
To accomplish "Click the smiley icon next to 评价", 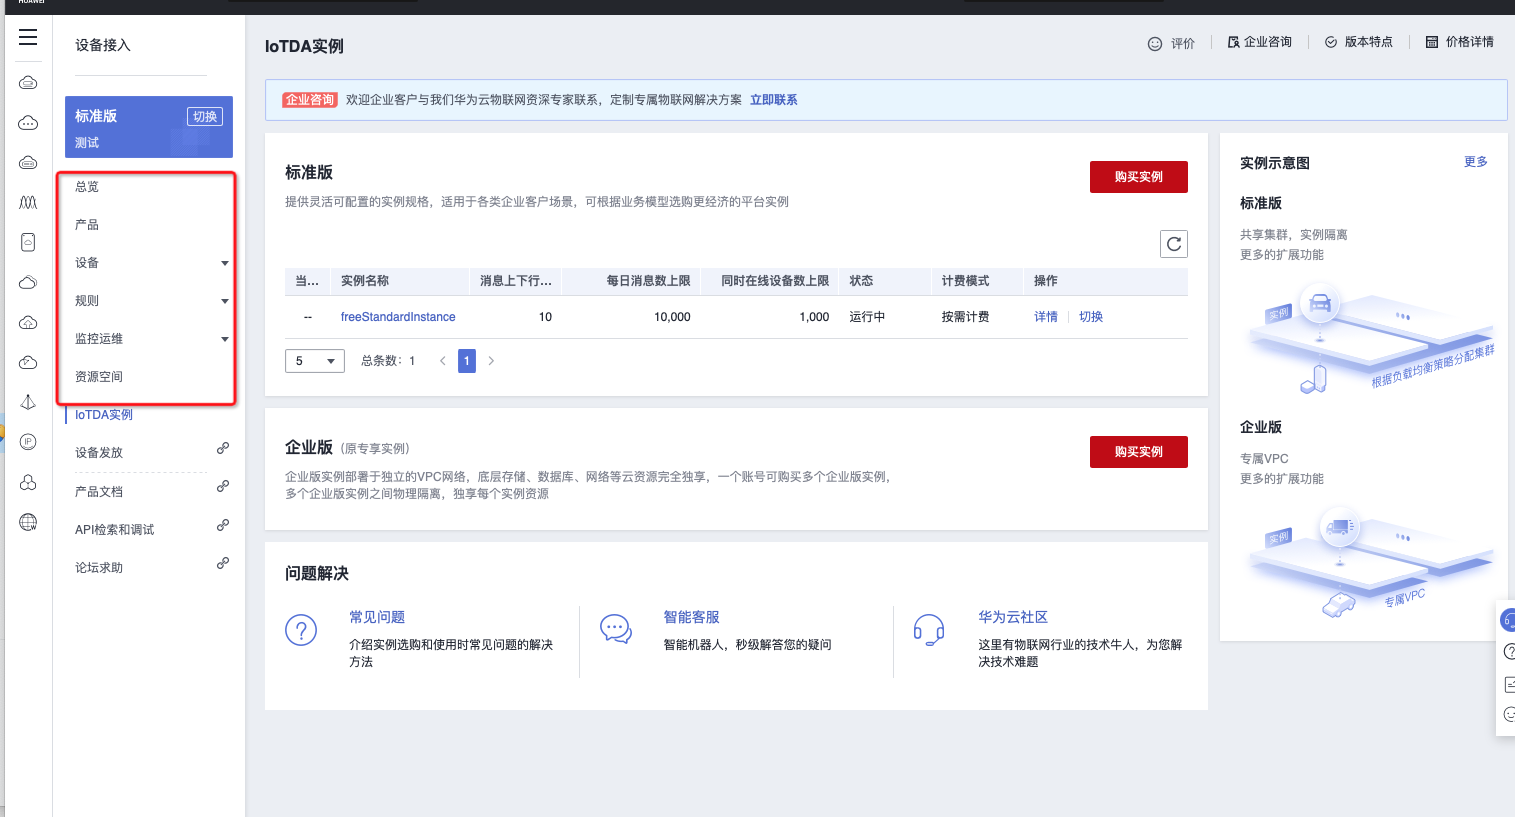I will click(x=1155, y=44).
